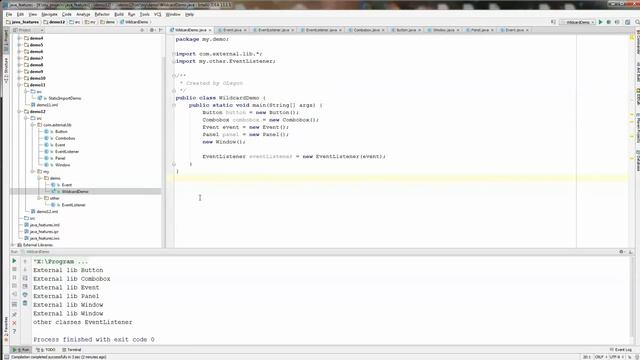Hide the Run tool window

click(x=630, y=252)
